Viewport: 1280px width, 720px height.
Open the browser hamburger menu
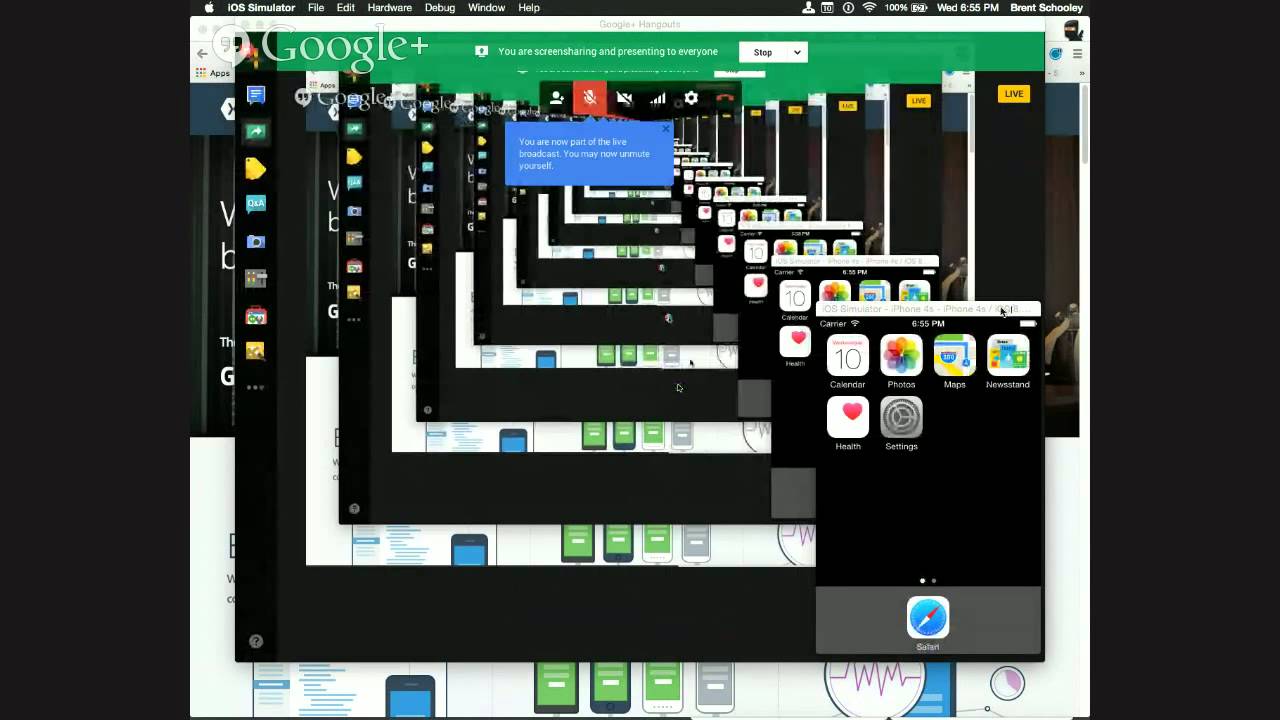[x=1077, y=53]
